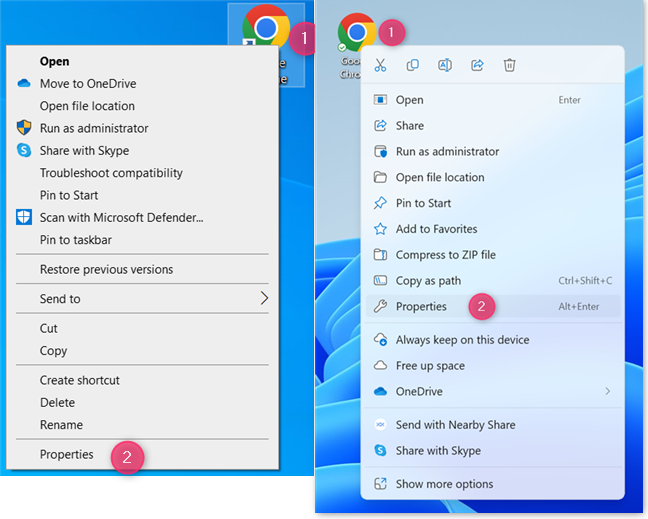Click the Copy icon in Windows 11 menu

click(412, 65)
